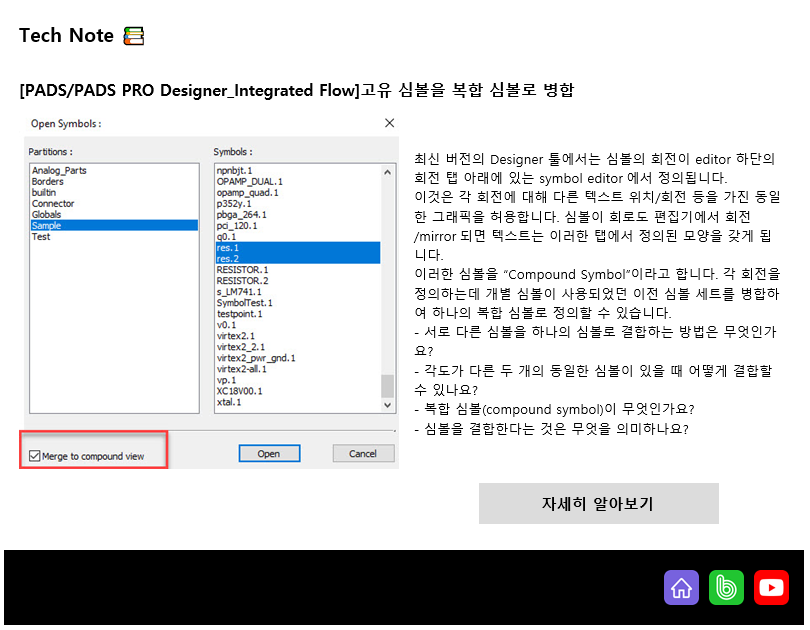
Task: Select symbol res.1
Action: tap(298, 247)
